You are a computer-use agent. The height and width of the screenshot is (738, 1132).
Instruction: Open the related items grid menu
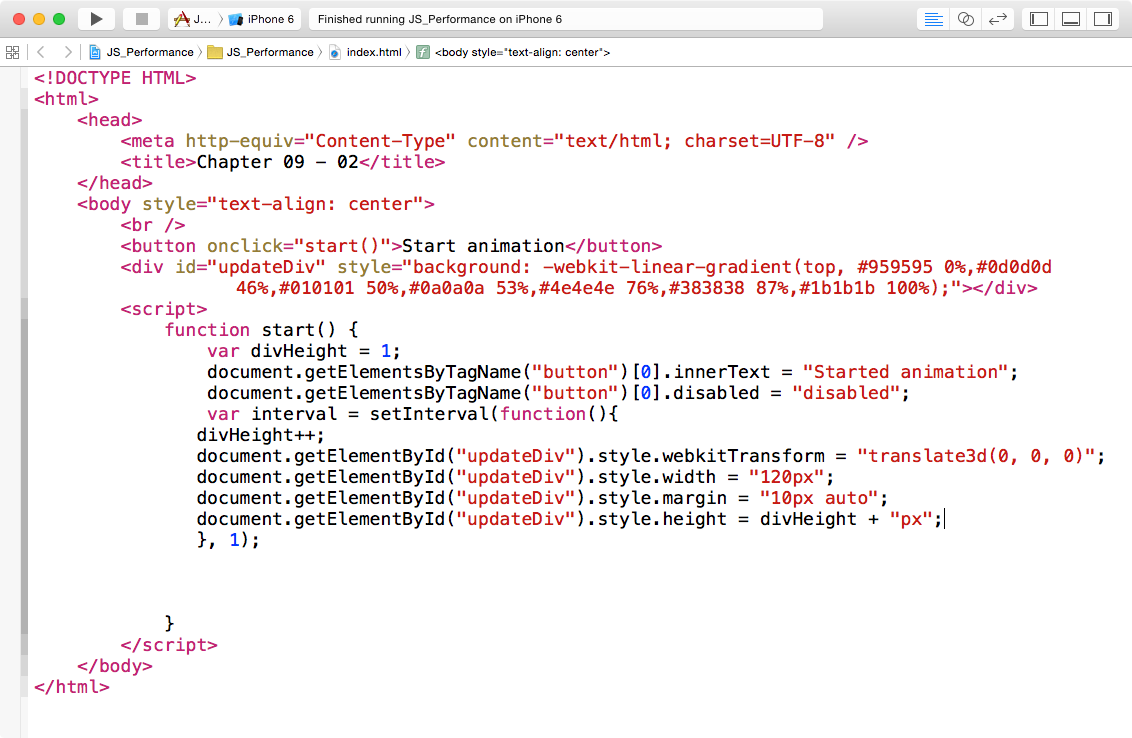[12, 52]
